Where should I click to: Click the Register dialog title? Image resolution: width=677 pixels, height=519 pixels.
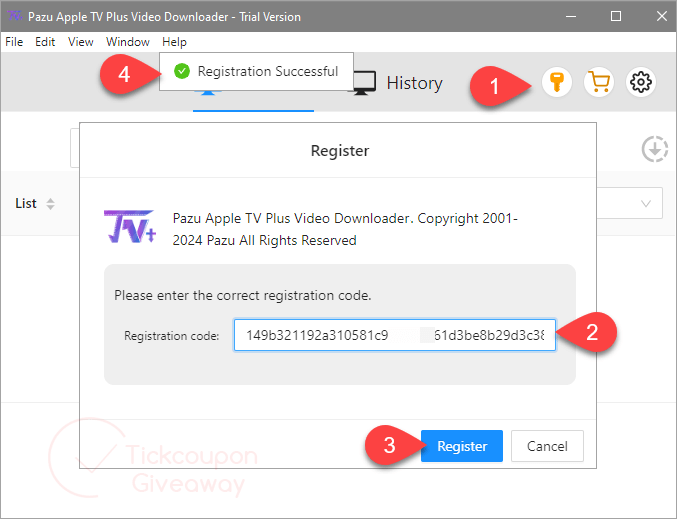click(340, 151)
